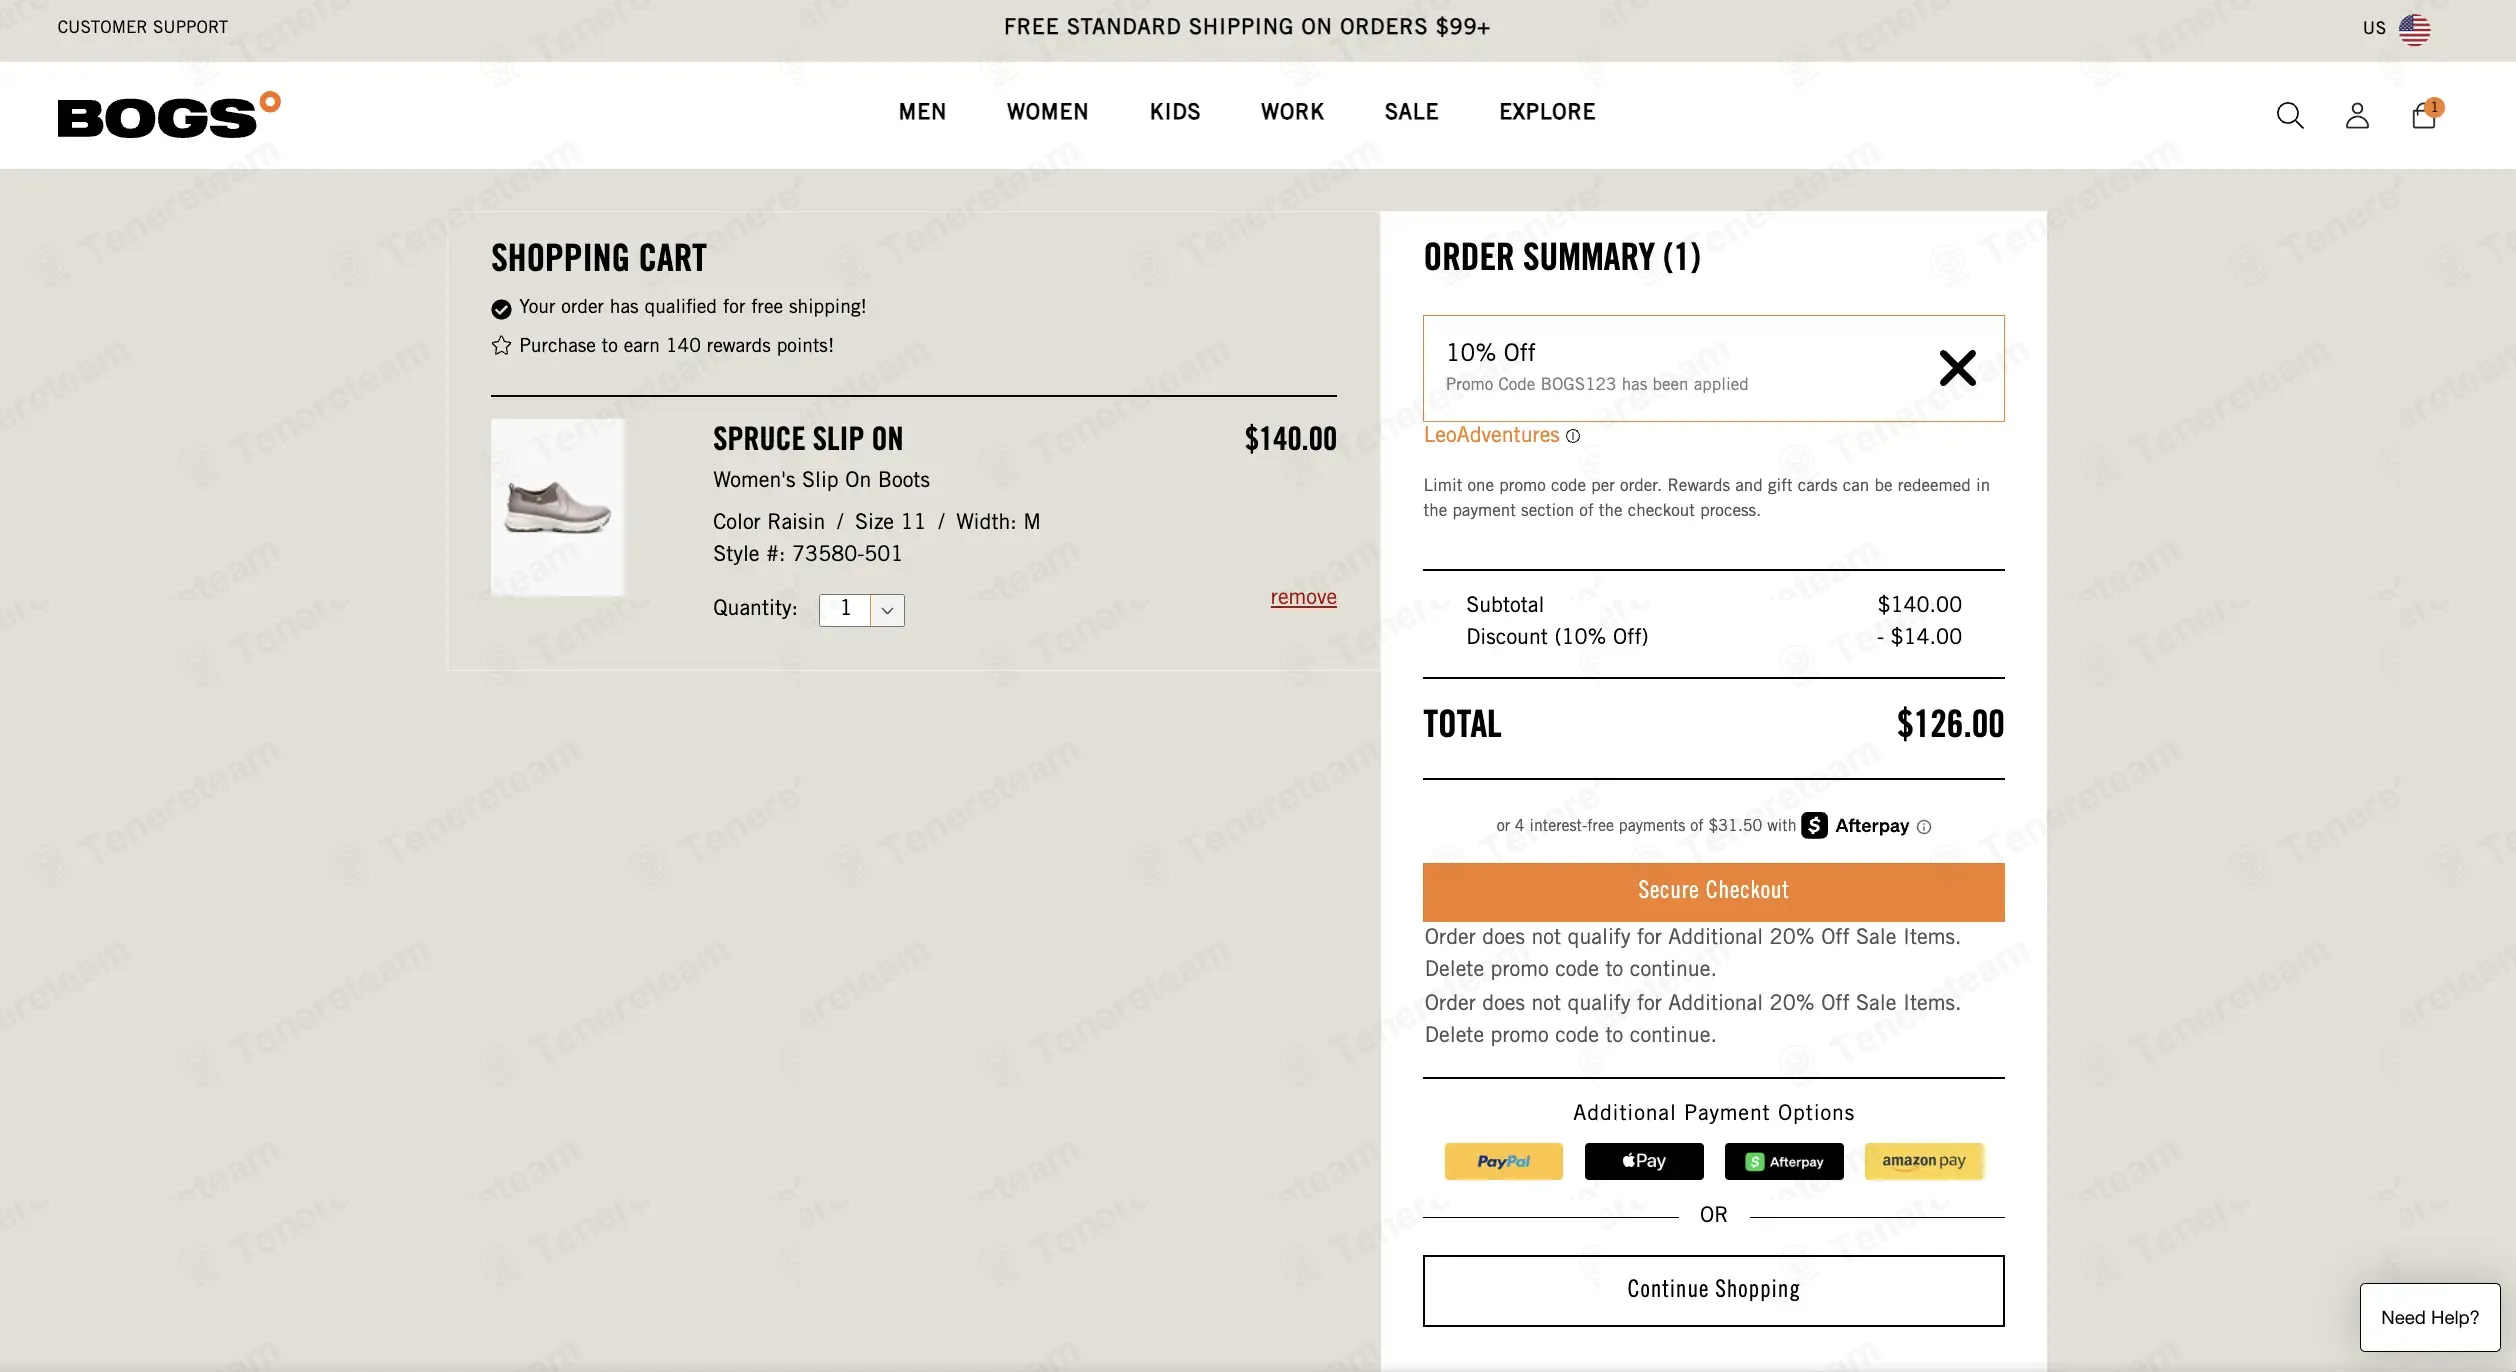
Task: Open the shopping bag cart icon
Action: (x=2425, y=114)
